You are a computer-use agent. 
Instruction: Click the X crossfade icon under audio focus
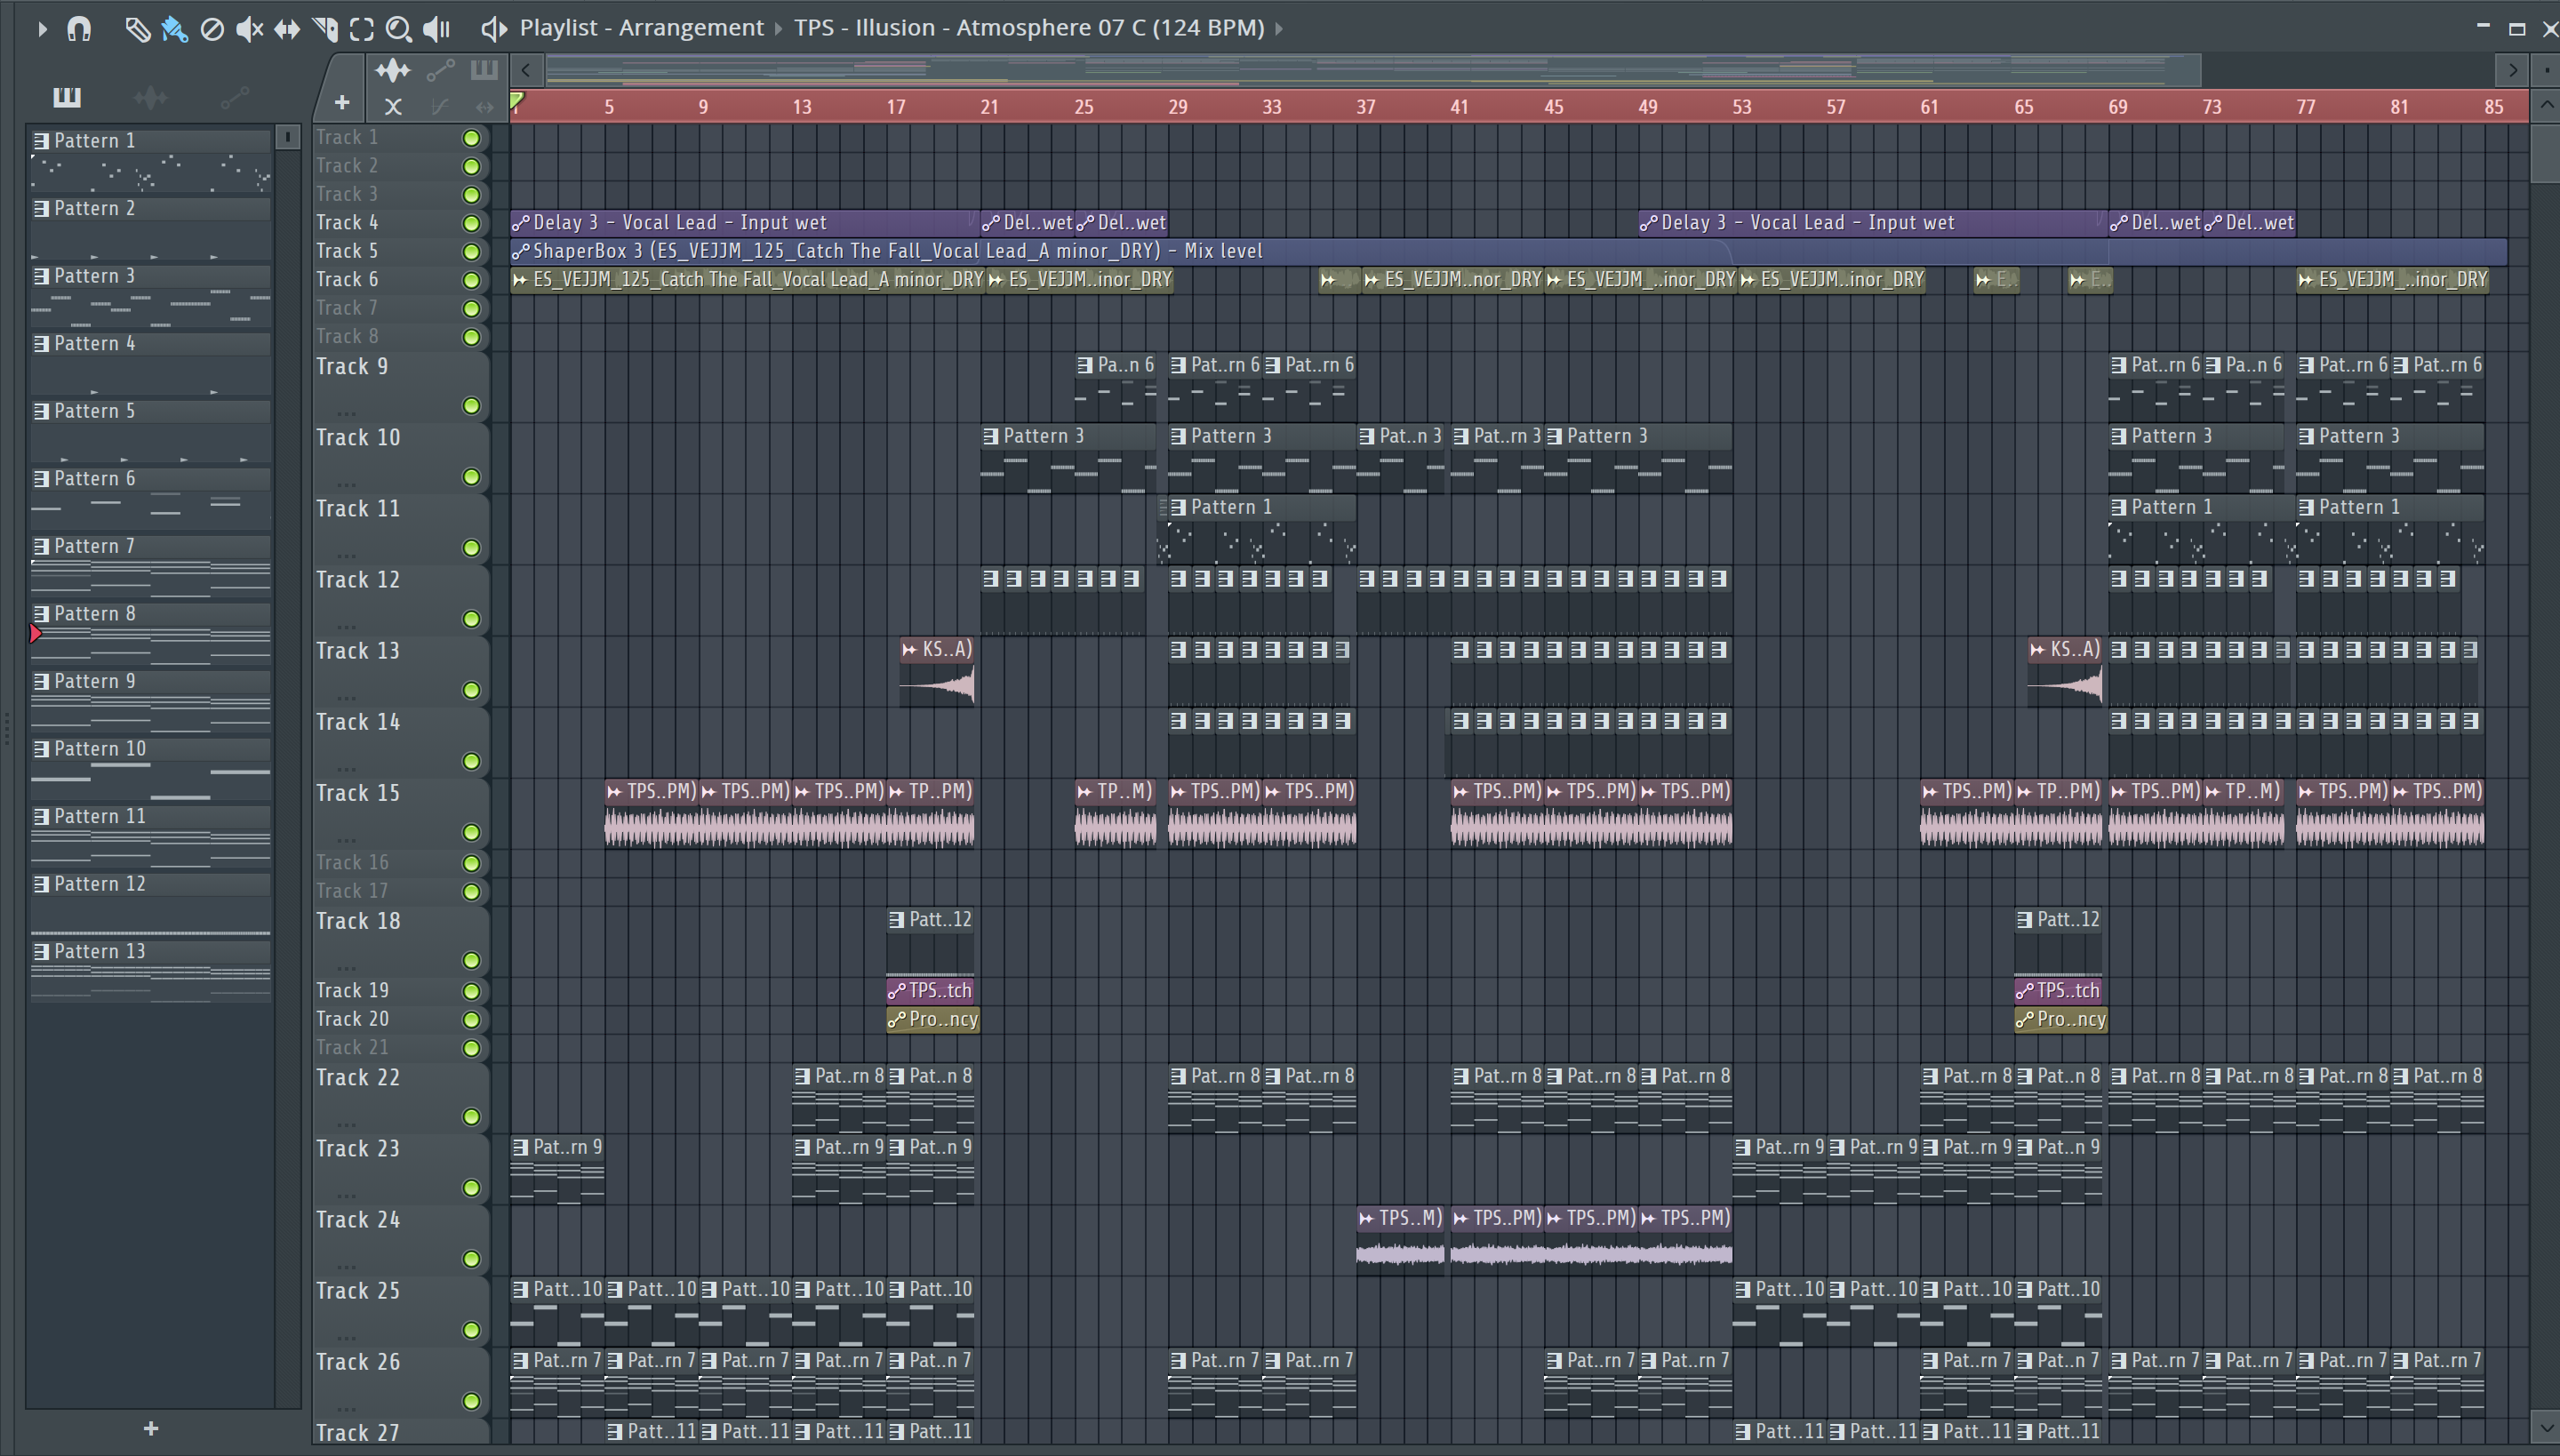[x=393, y=106]
